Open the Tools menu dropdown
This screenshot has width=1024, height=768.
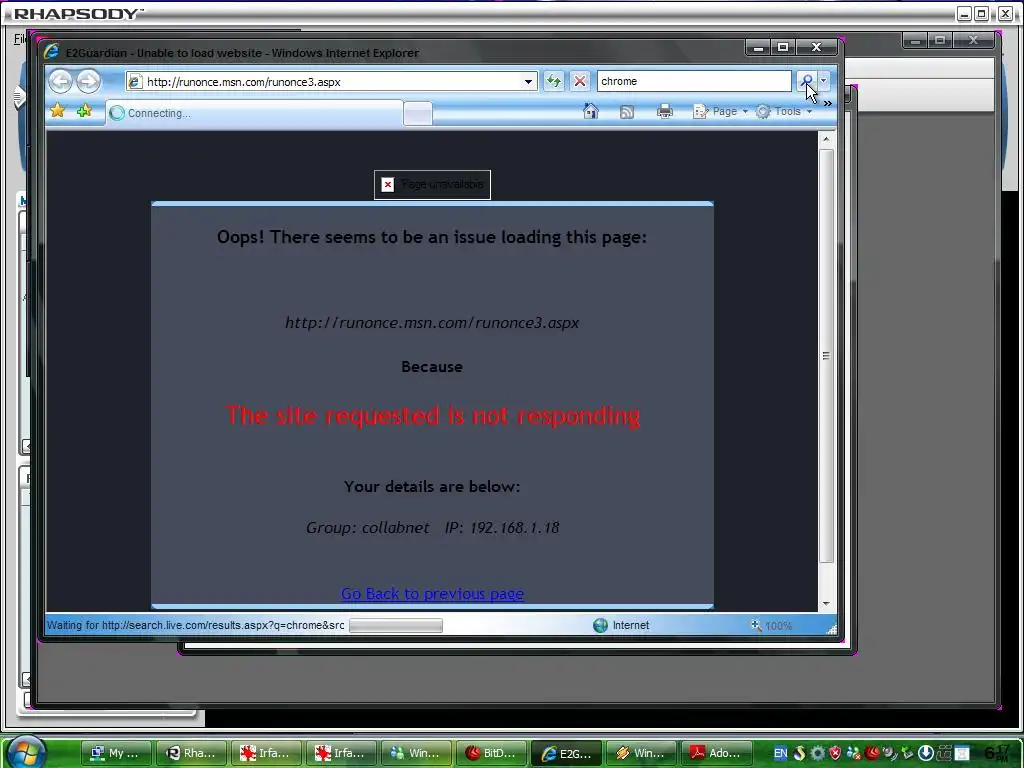(x=784, y=112)
